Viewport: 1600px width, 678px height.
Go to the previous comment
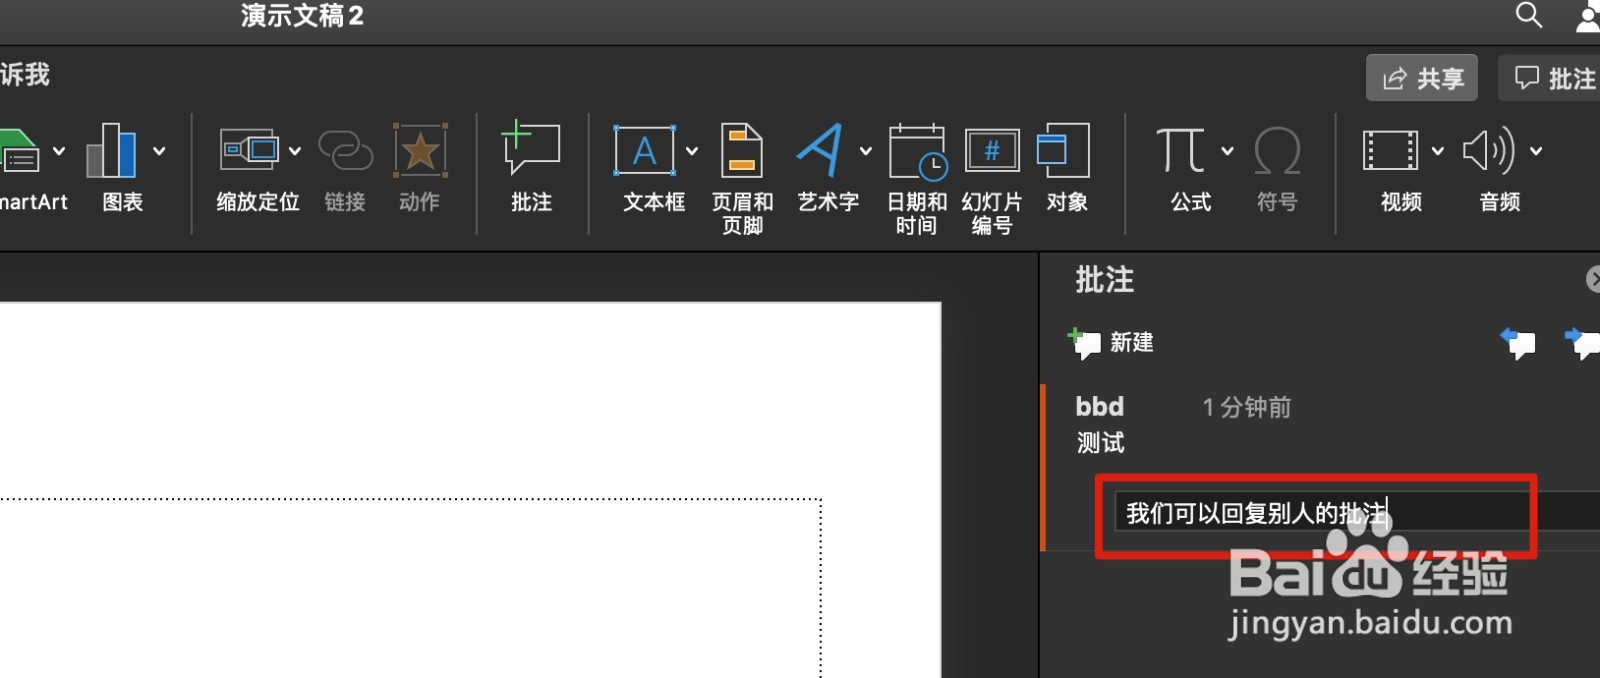(x=1518, y=342)
